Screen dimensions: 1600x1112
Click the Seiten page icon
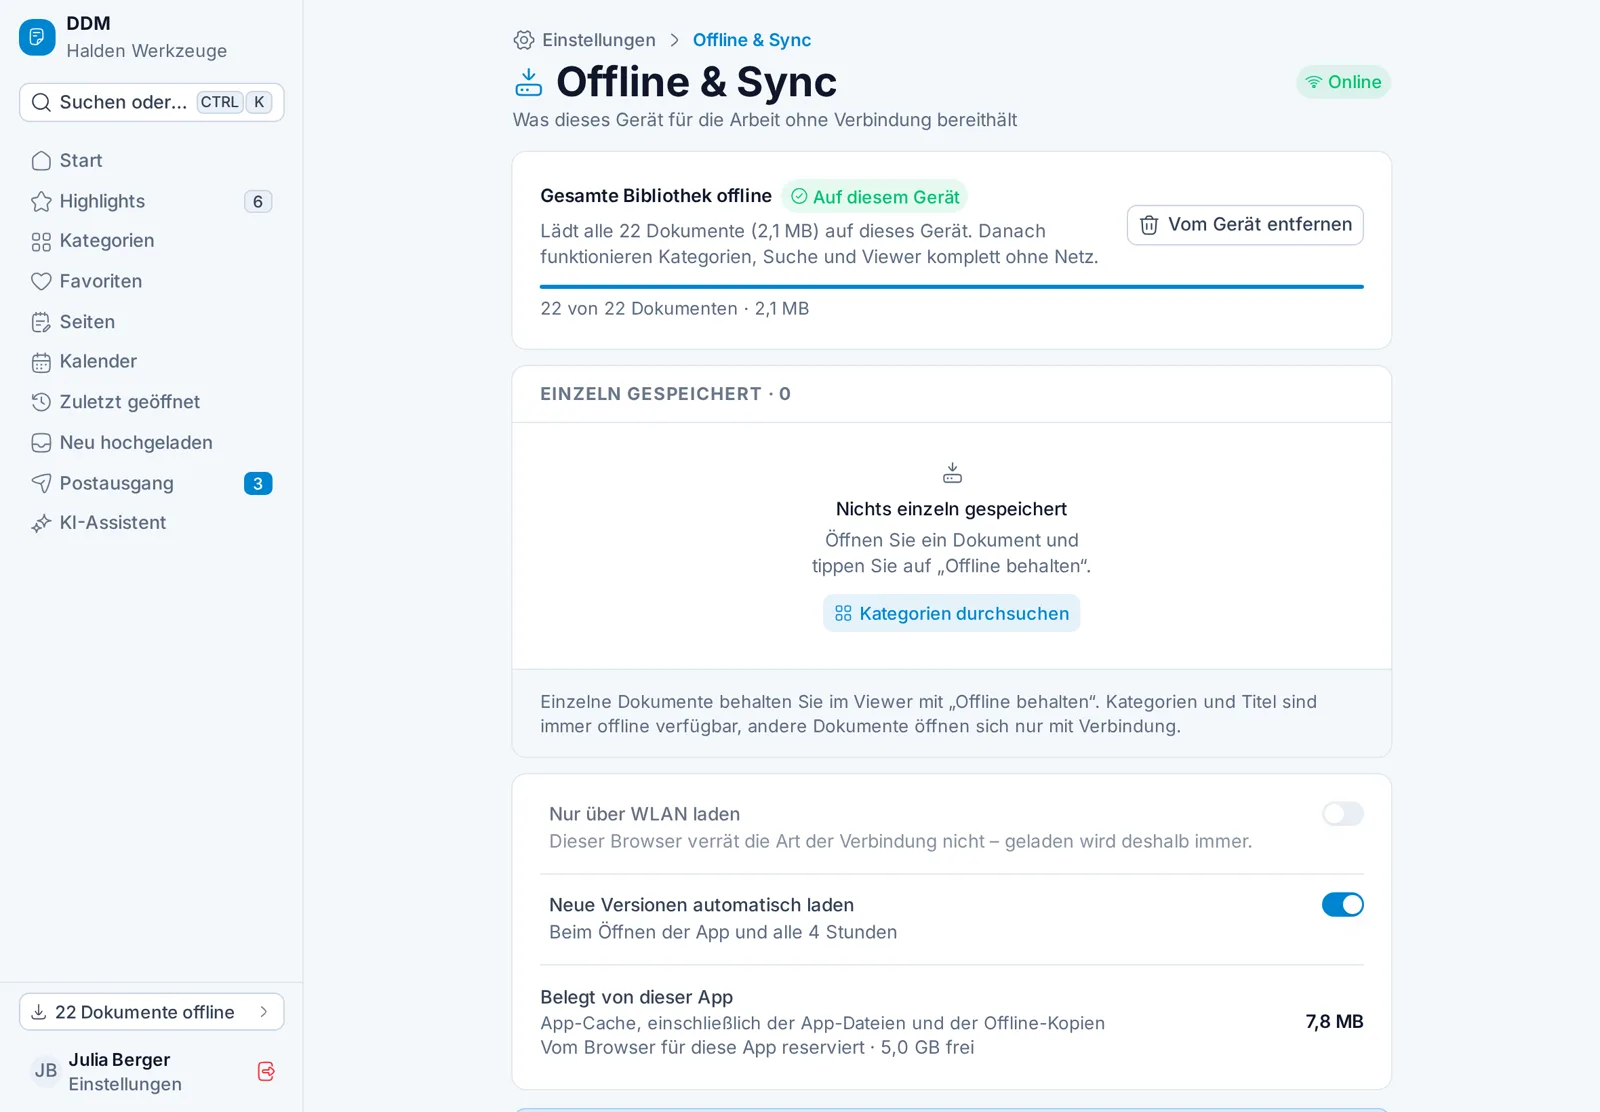coord(41,322)
